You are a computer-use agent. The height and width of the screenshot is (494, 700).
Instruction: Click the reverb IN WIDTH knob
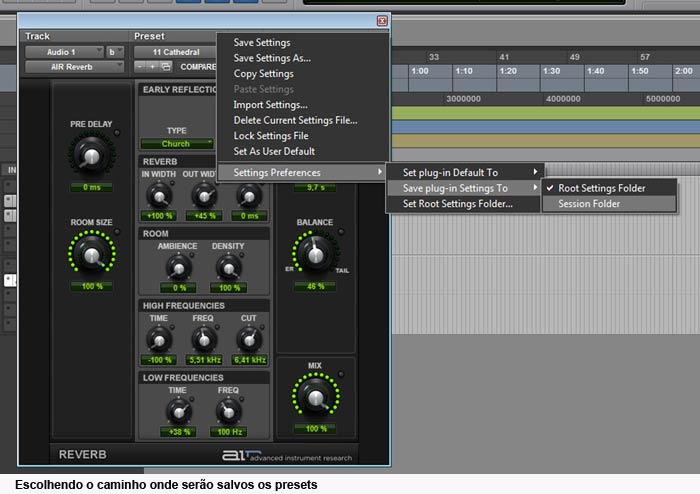point(159,196)
